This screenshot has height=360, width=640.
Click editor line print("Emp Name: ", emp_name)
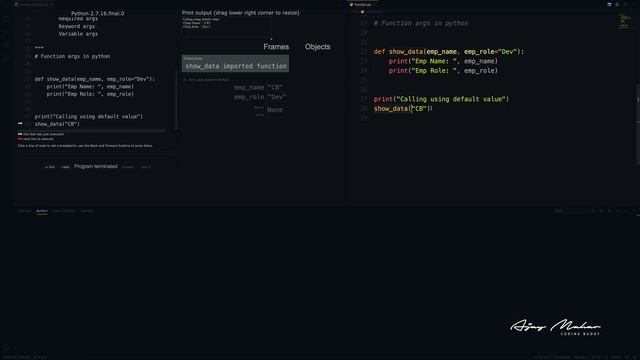pyautogui.click(x=443, y=61)
